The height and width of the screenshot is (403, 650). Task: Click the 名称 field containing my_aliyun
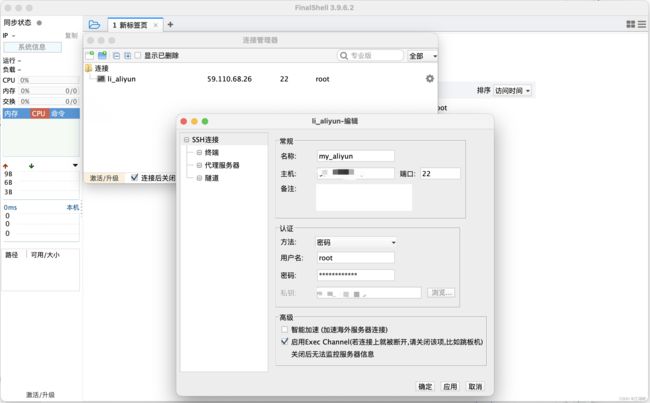click(355, 156)
